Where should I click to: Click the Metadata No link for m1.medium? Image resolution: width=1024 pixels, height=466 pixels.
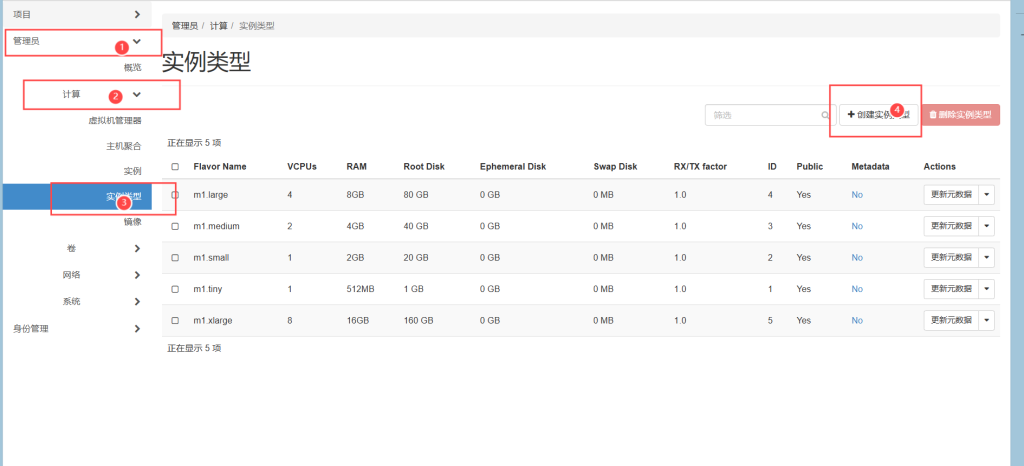[x=857, y=227]
